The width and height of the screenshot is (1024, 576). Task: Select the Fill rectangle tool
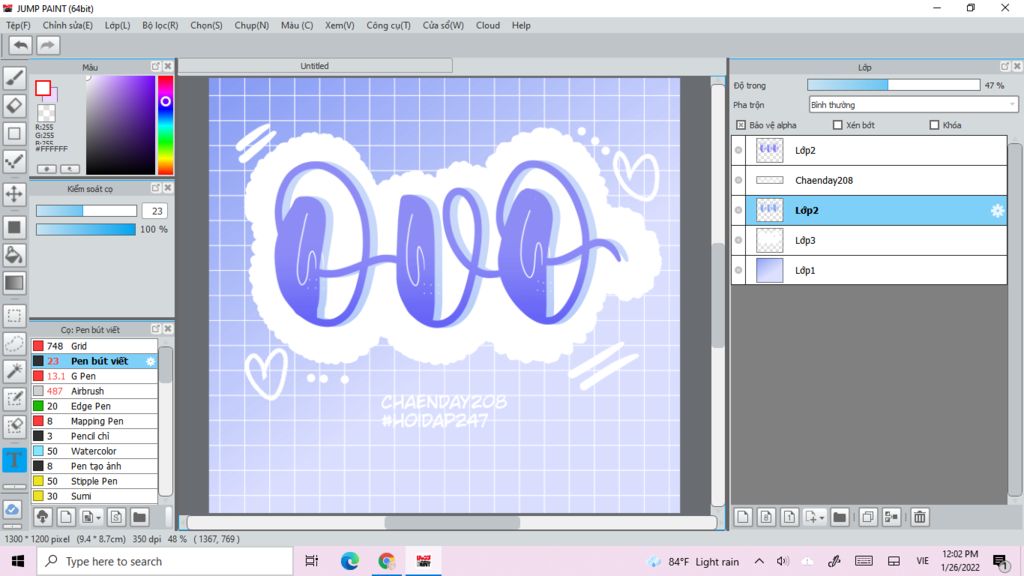pyautogui.click(x=14, y=227)
